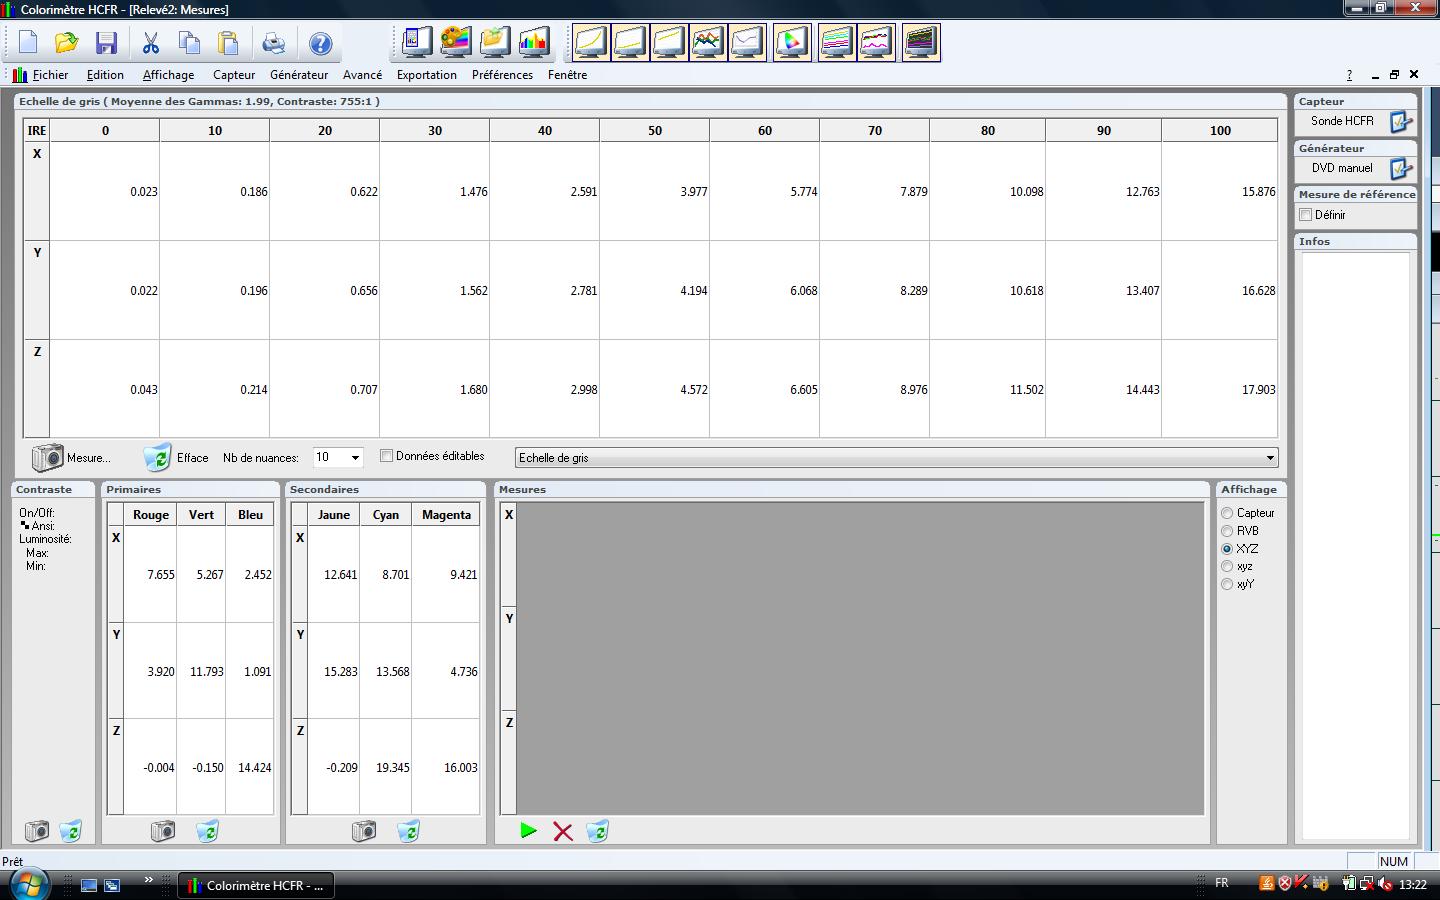This screenshot has height=900, width=1440.
Task: Open the Fichier menu
Action: click(x=50, y=75)
